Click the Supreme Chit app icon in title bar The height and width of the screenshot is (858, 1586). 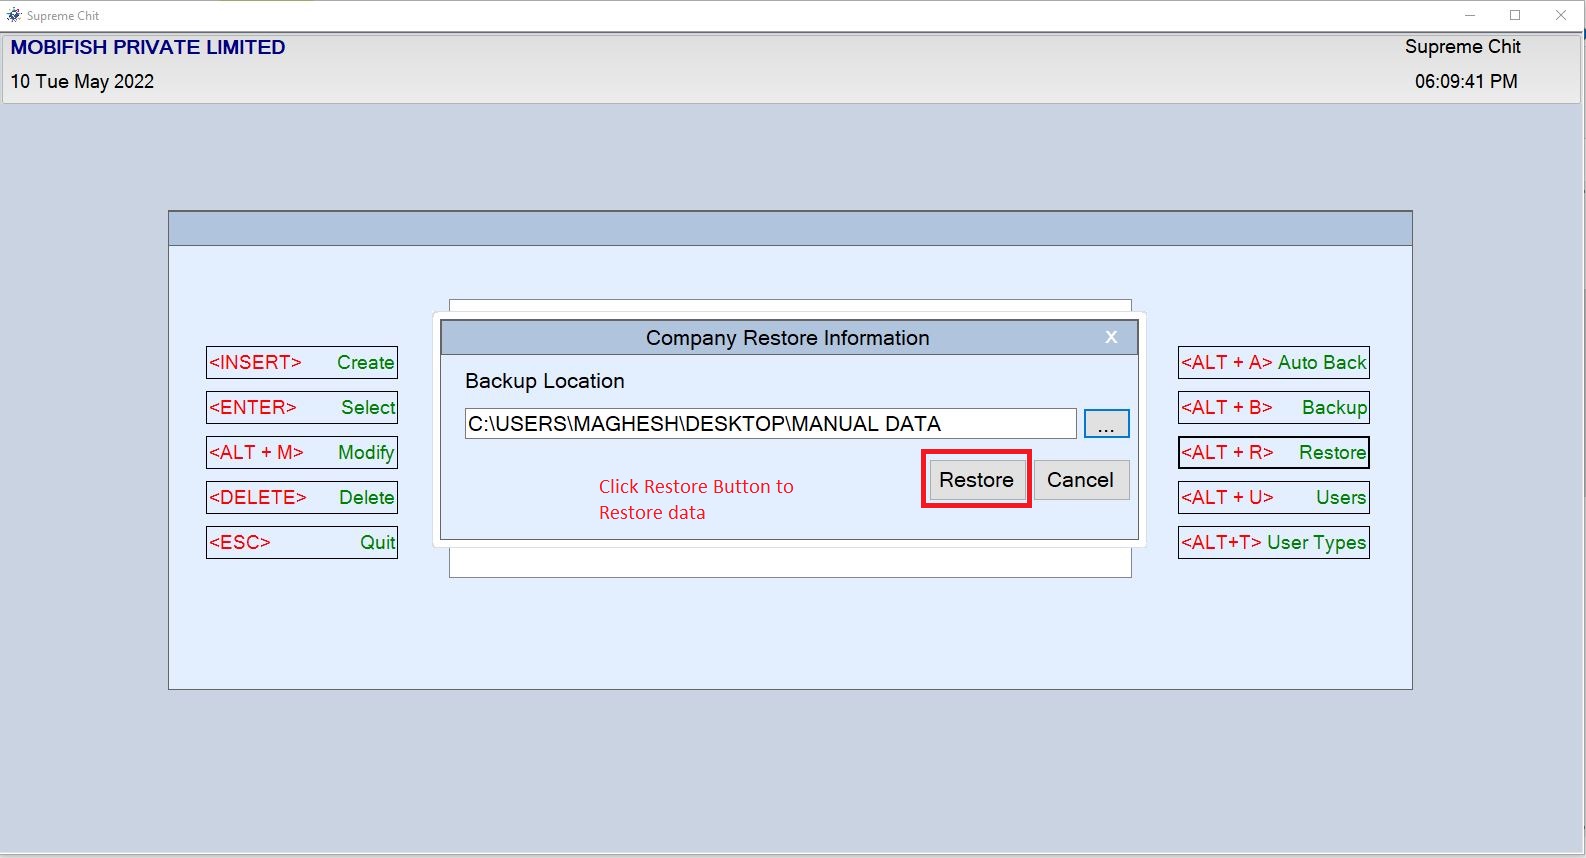coord(13,15)
